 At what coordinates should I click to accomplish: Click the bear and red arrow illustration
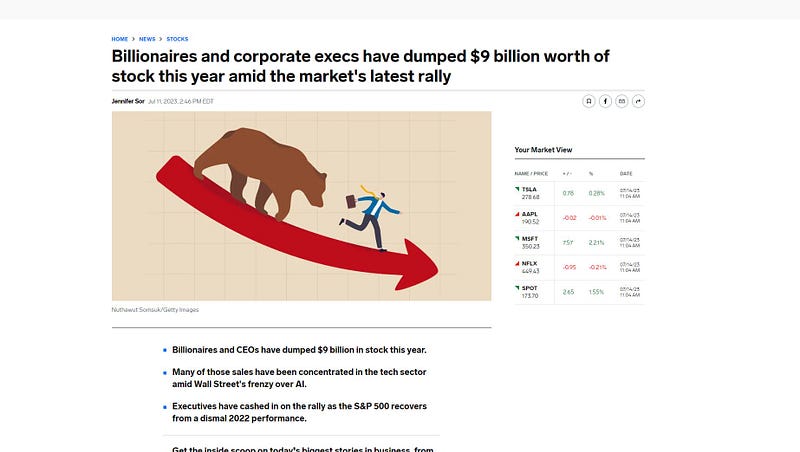[302, 206]
